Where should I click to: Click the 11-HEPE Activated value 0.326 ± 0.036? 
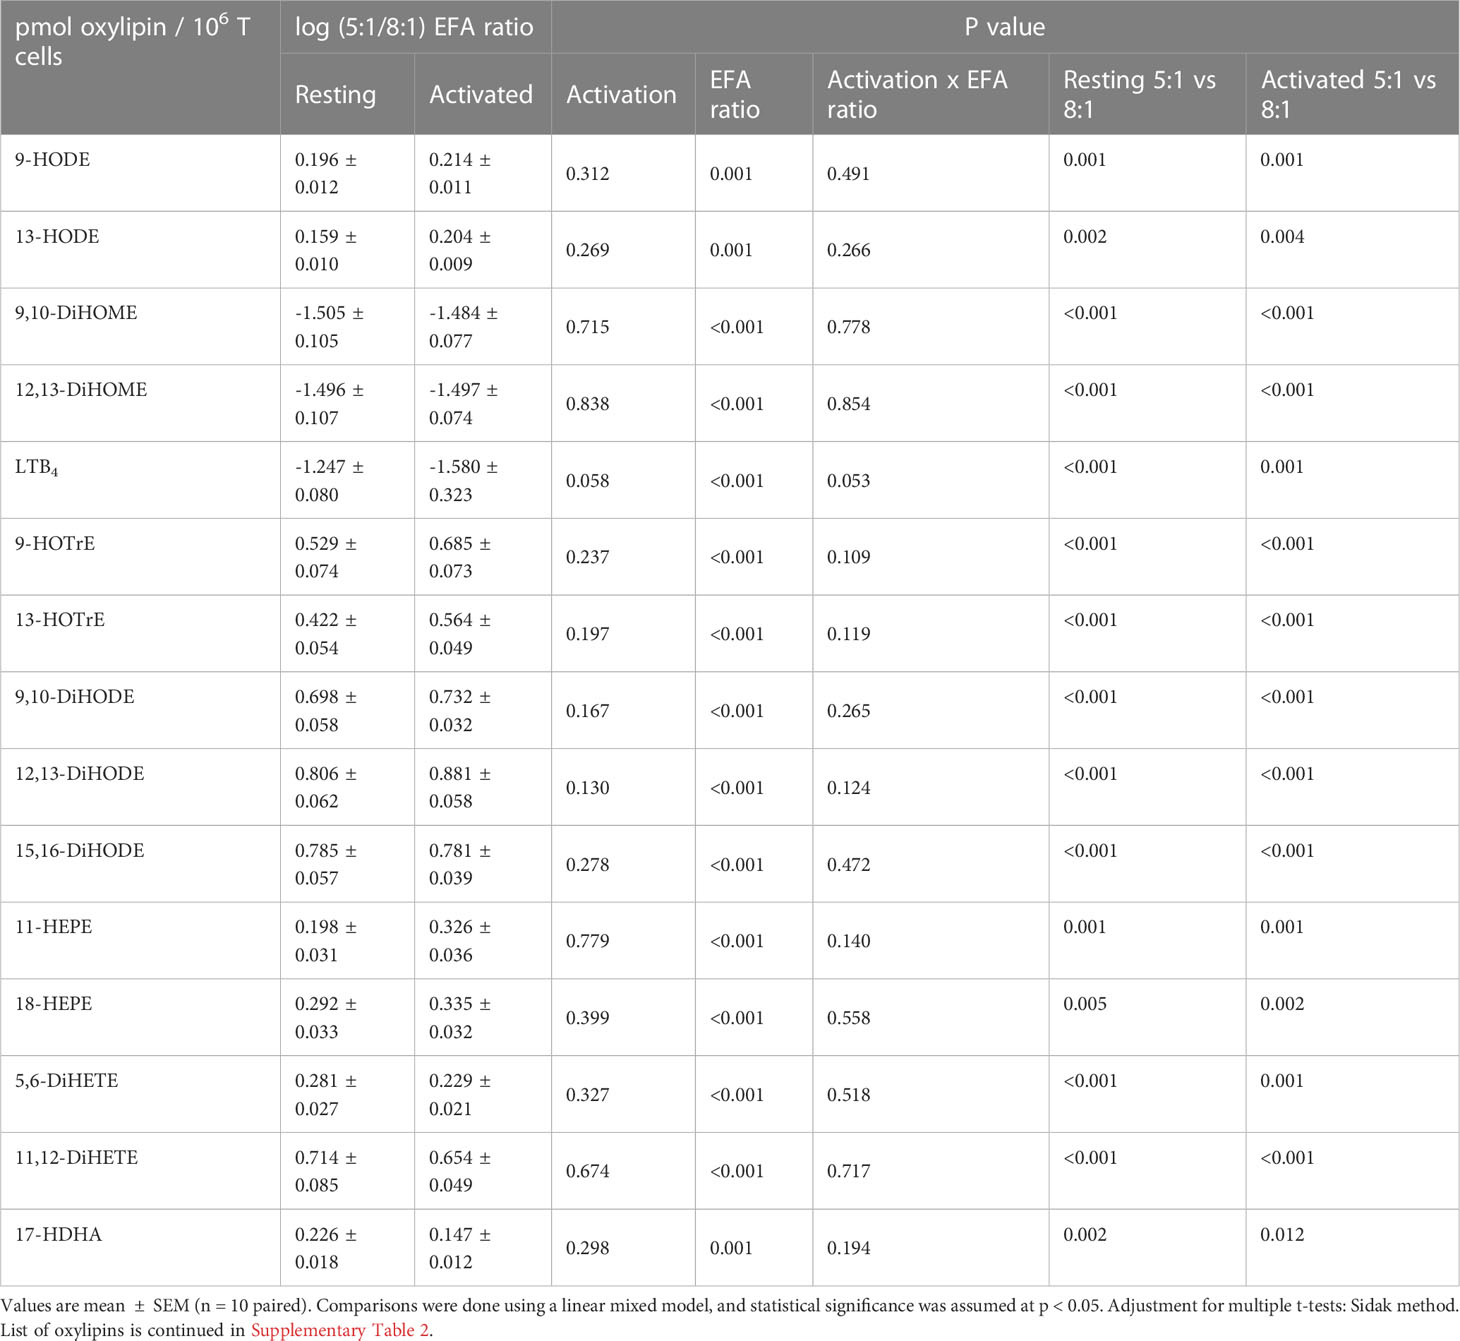tap(460, 941)
